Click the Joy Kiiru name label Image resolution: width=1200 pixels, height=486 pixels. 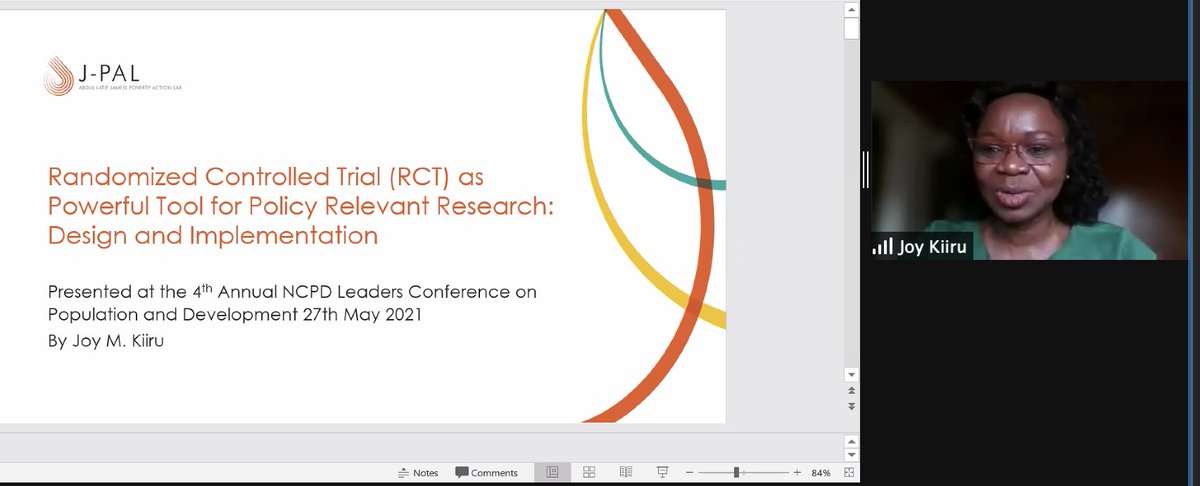pyautogui.click(x=932, y=246)
